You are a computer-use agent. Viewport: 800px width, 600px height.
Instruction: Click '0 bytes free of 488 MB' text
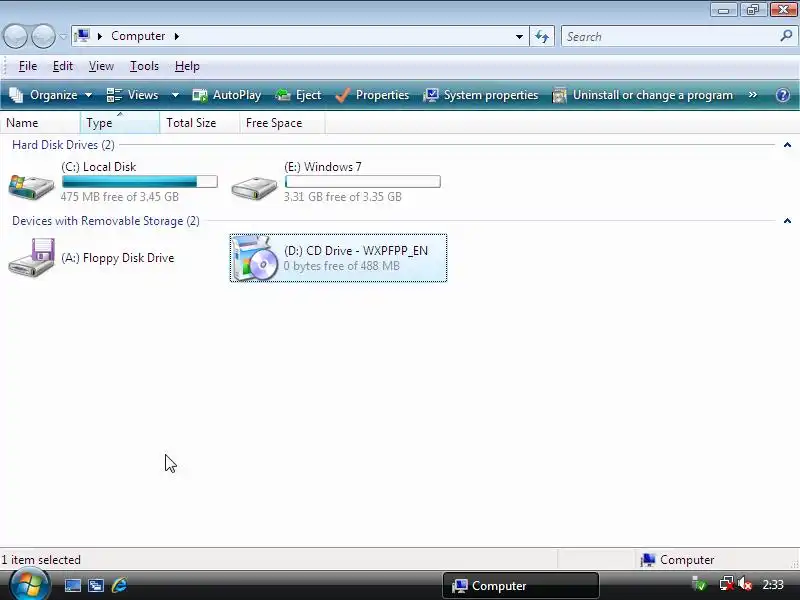[x=342, y=266]
